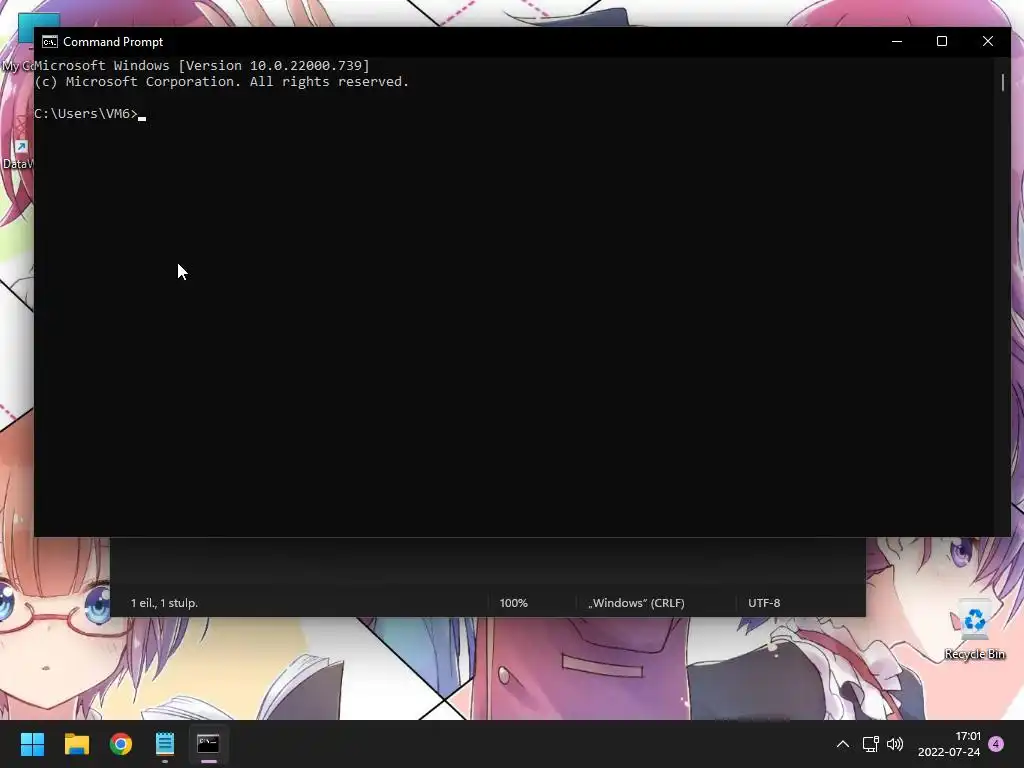Screen dimensions: 1024x768
Task: Minimize the Command Prompt window
Action: pyautogui.click(x=897, y=41)
